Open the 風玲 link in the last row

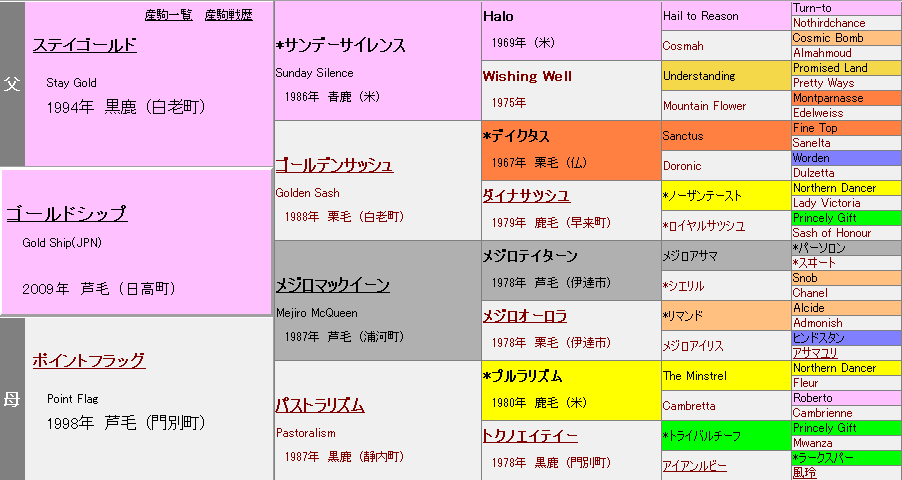804,473
